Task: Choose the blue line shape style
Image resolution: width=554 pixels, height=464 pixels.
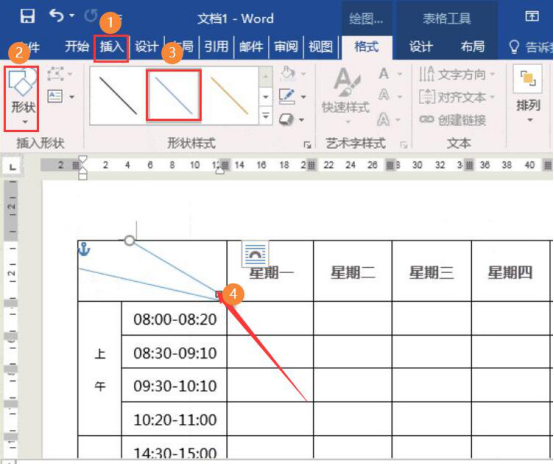Action: [174, 95]
